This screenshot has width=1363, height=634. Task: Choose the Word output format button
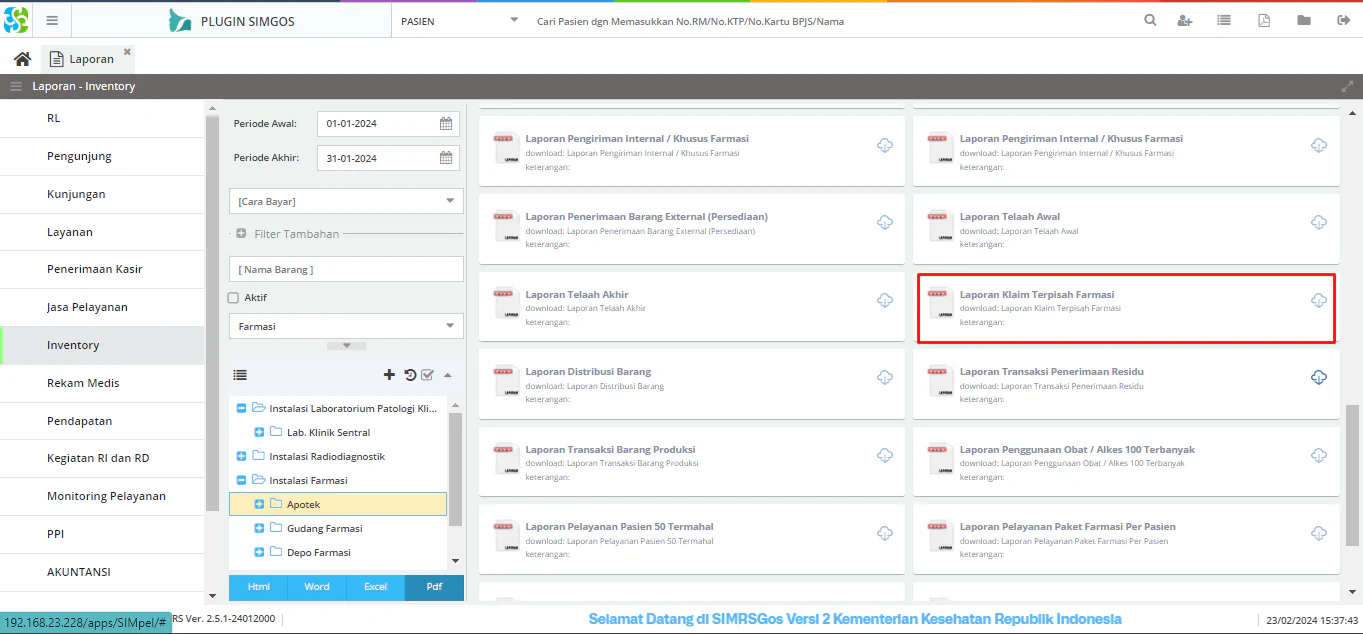tap(317, 587)
